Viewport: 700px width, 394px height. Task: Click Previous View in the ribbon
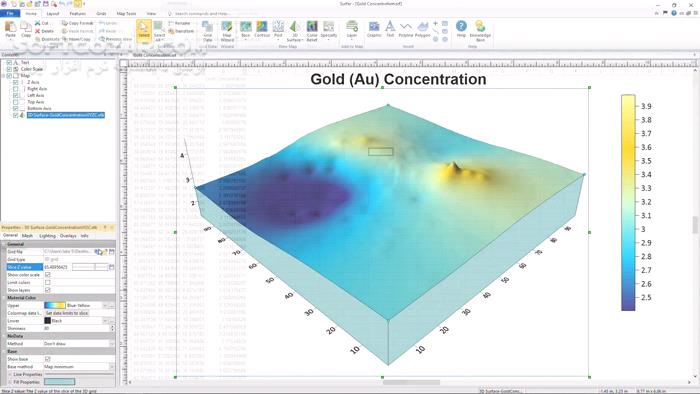coord(116,39)
